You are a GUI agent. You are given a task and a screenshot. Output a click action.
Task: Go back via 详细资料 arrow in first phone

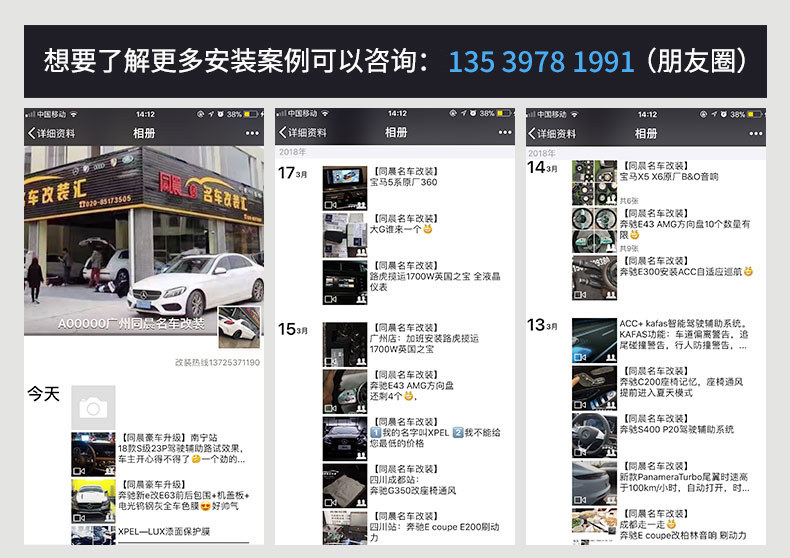coord(51,133)
